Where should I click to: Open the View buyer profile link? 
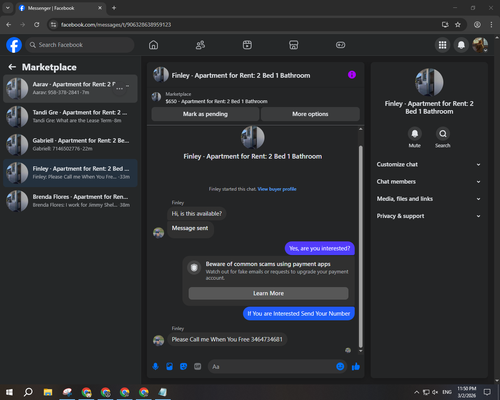tap(277, 189)
